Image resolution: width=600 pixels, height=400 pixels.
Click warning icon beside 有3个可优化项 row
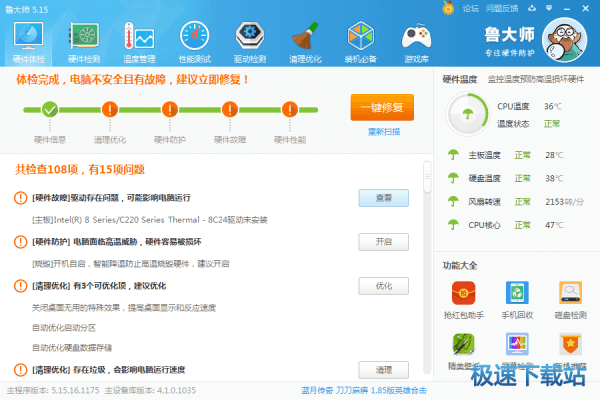point(21,286)
